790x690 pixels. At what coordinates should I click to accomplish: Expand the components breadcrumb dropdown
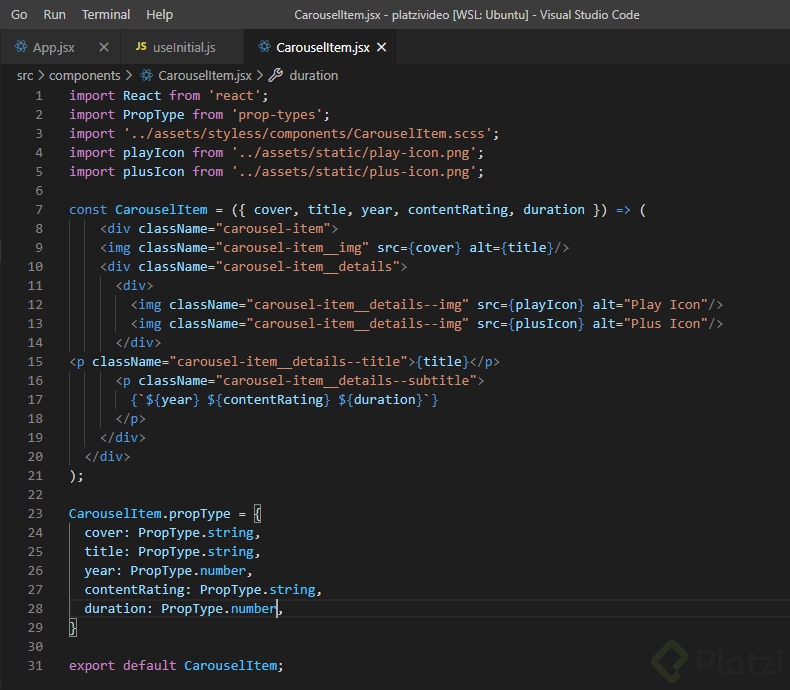click(84, 75)
